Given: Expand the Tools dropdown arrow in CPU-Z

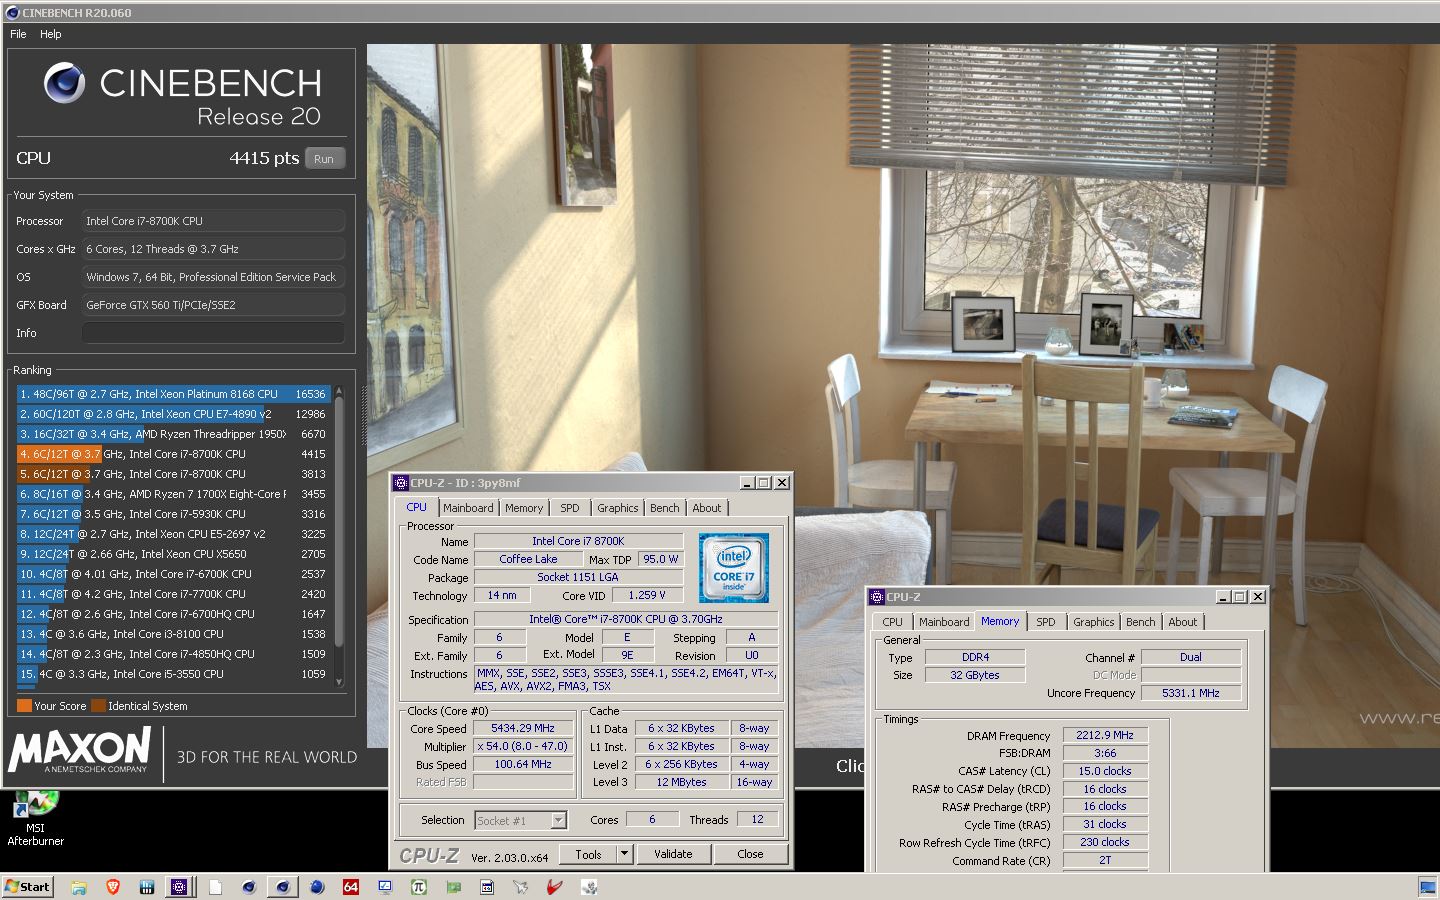Looking at the screenshot, I should 624,854.
